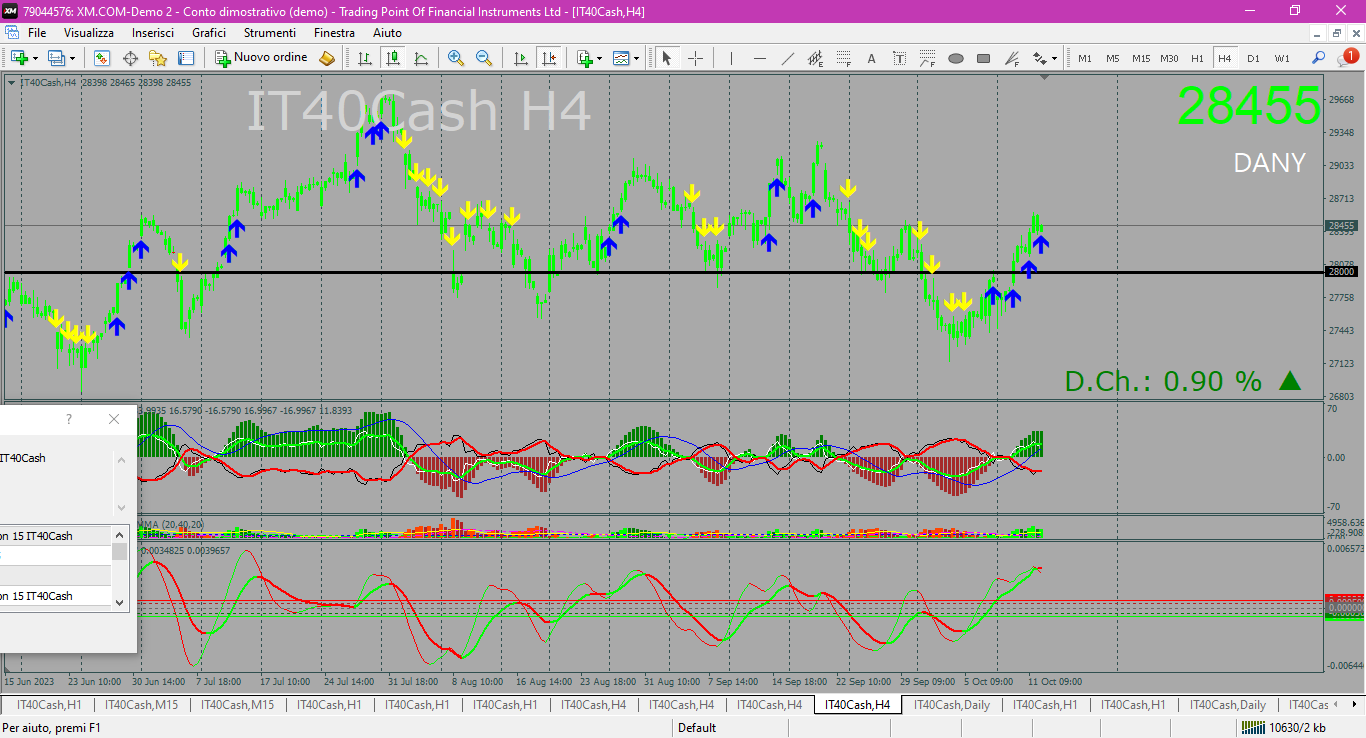Set timeframe to M30
This screenshot has width=1366, height=738.
tap(1169, 58)
